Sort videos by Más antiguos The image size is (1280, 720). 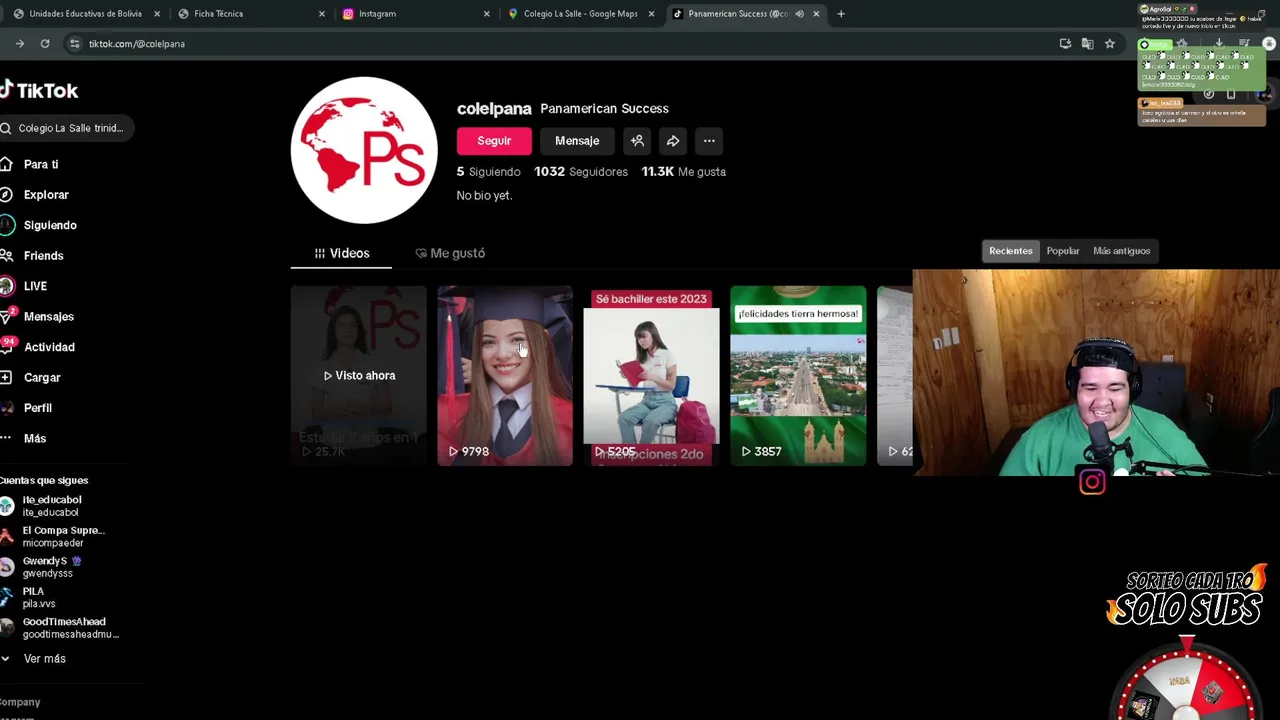click(1122, 251)
